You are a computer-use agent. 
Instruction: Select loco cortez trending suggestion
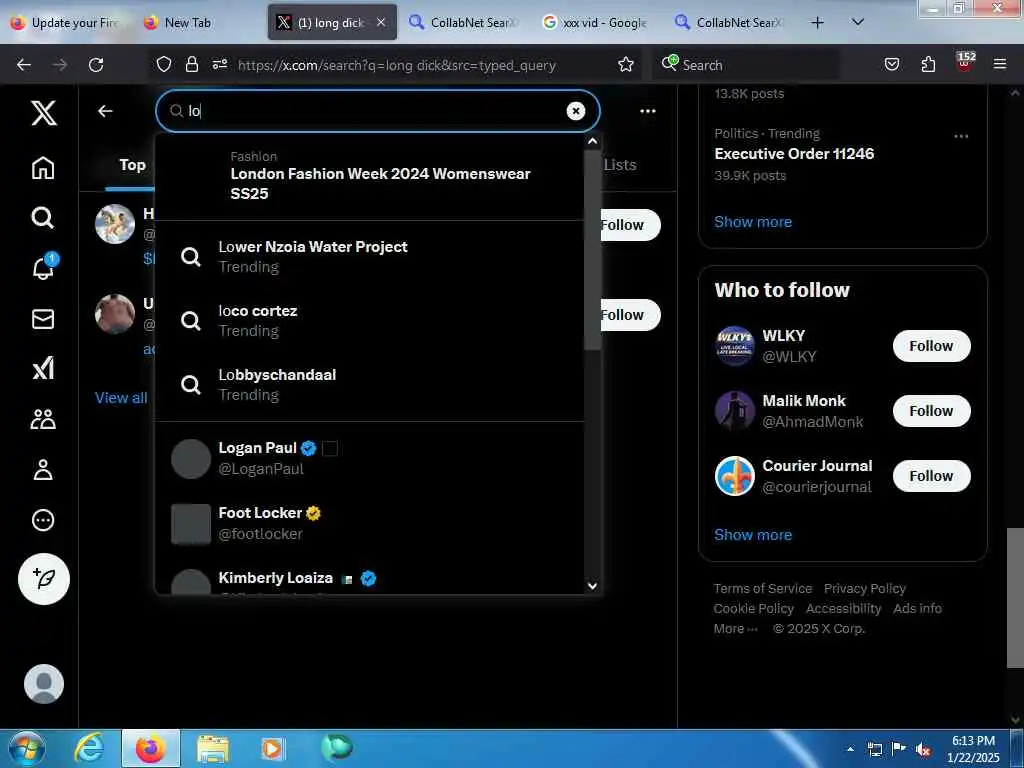[369, 321]
